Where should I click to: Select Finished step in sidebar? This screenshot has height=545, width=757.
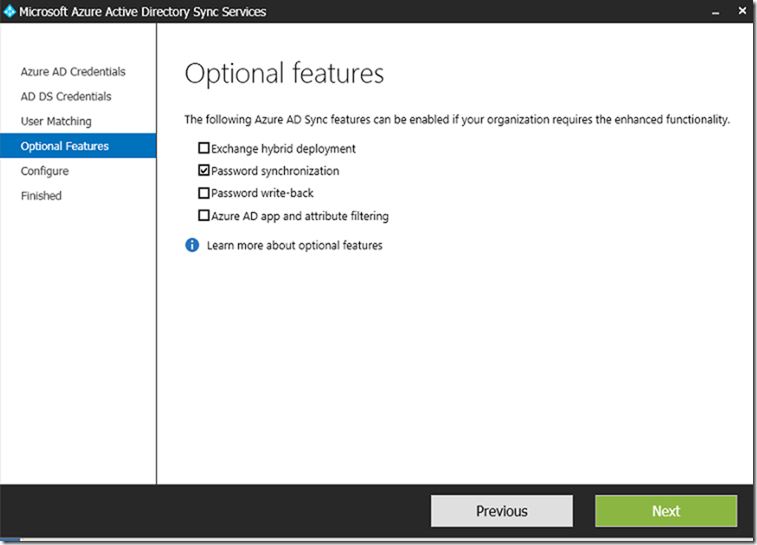[41, 196]
